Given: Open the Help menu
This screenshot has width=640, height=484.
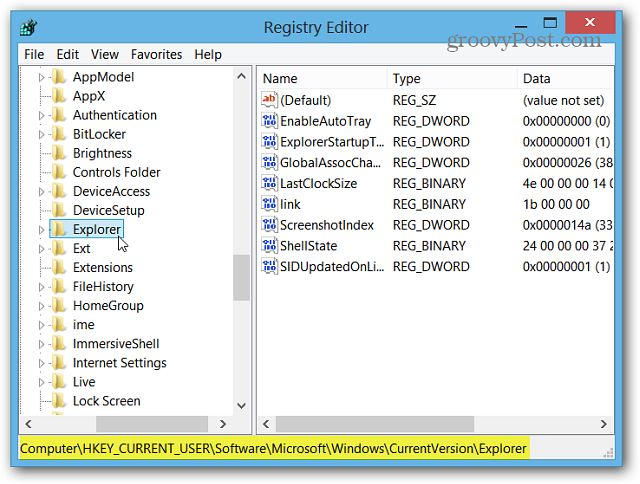Looking at the screenshot, I should pyautogui.click(x=208, y=54).
